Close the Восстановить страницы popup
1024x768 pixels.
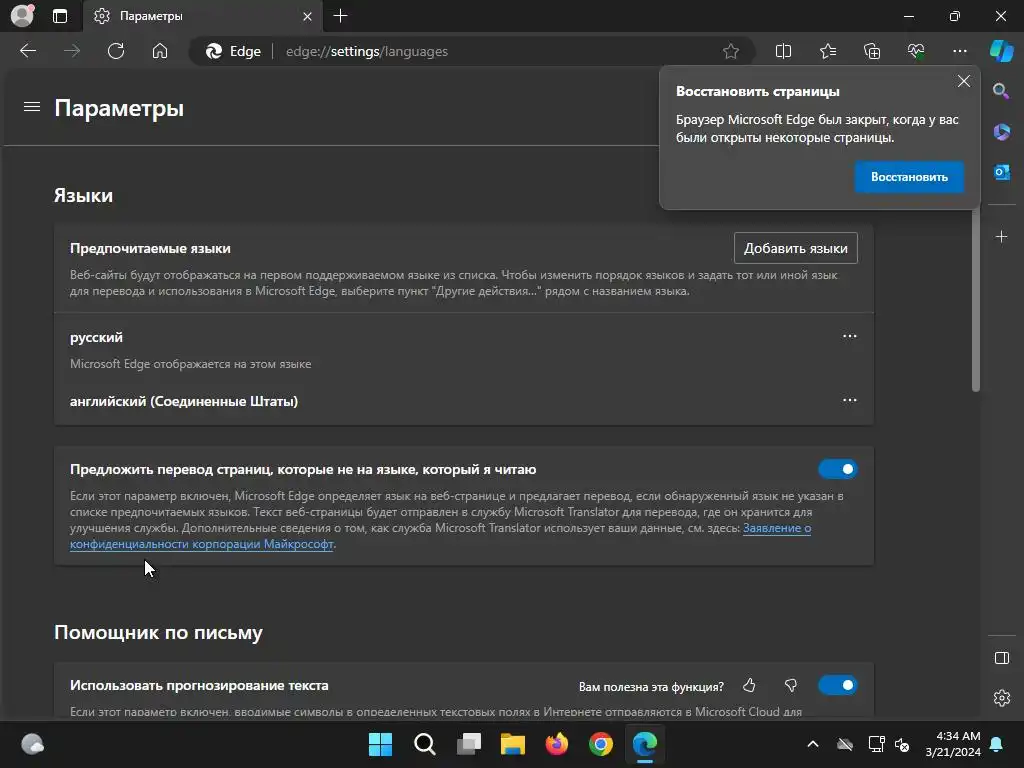963,81
